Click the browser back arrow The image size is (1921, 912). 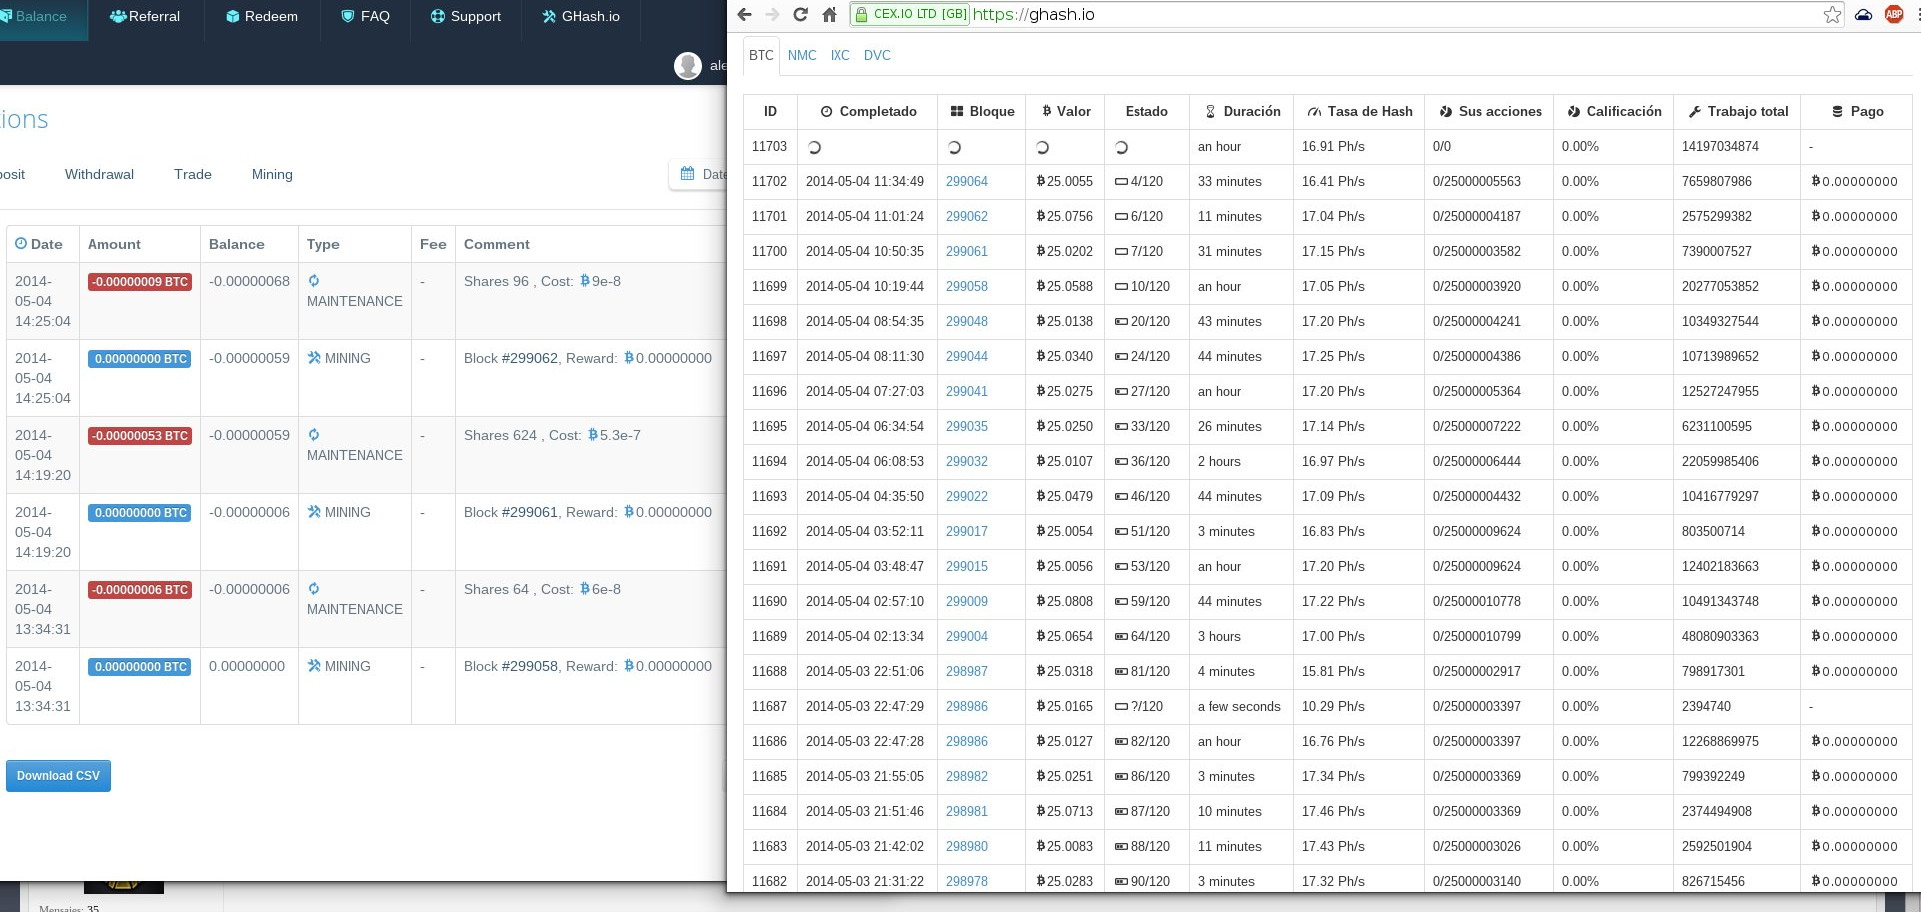(x=743, y=15)
